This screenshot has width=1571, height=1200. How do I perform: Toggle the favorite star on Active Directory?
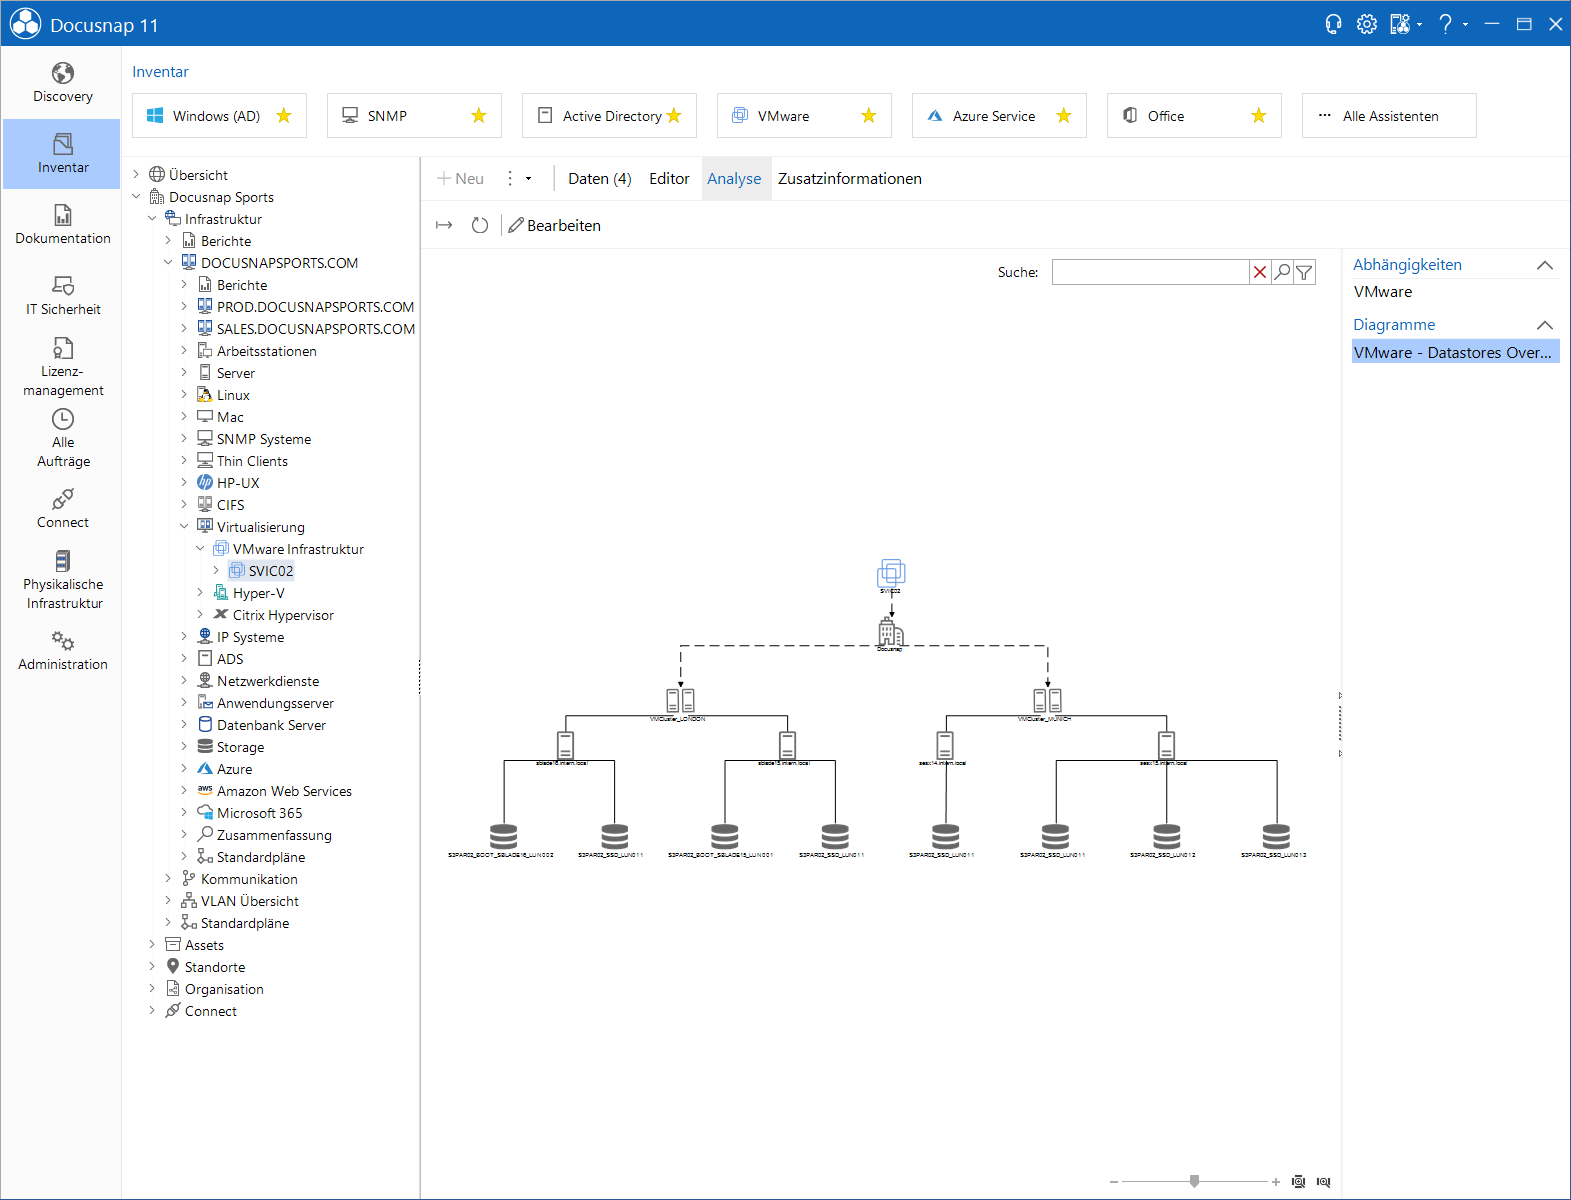pos(674,116)
